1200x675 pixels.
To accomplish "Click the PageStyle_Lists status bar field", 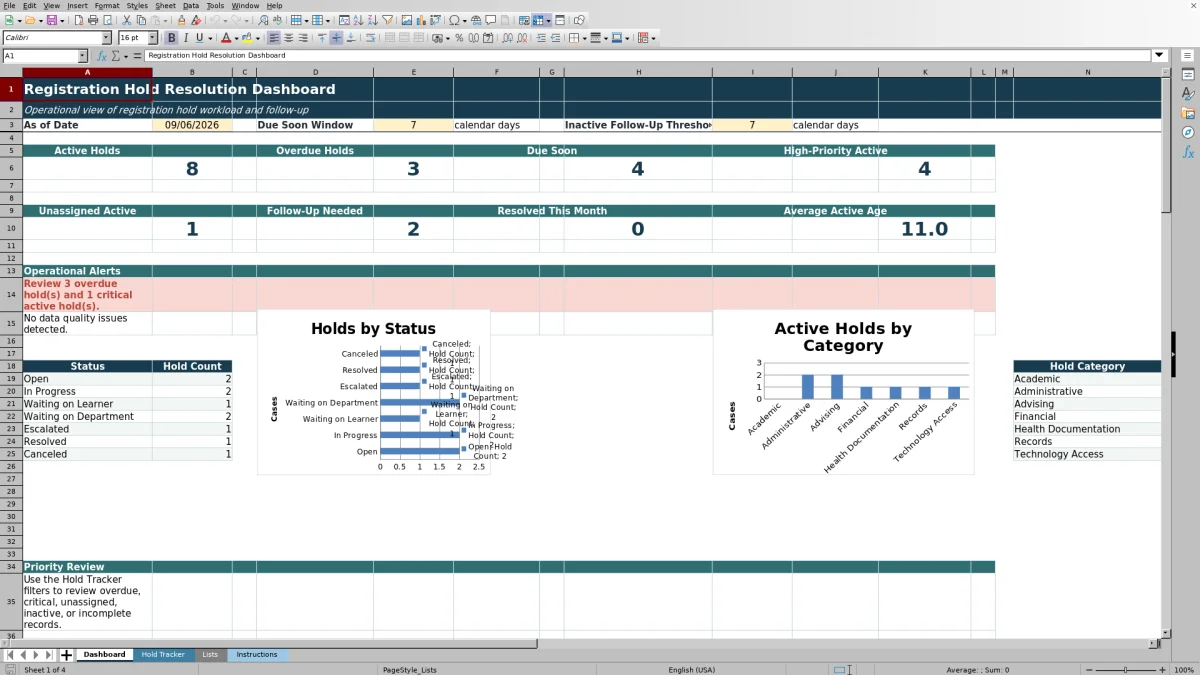I will tap(410, 670).
